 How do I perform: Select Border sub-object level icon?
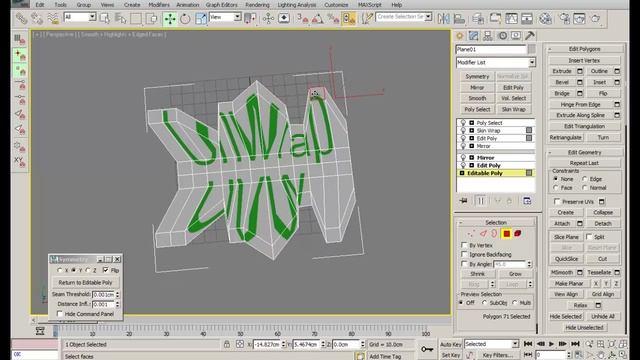[494, 233]
